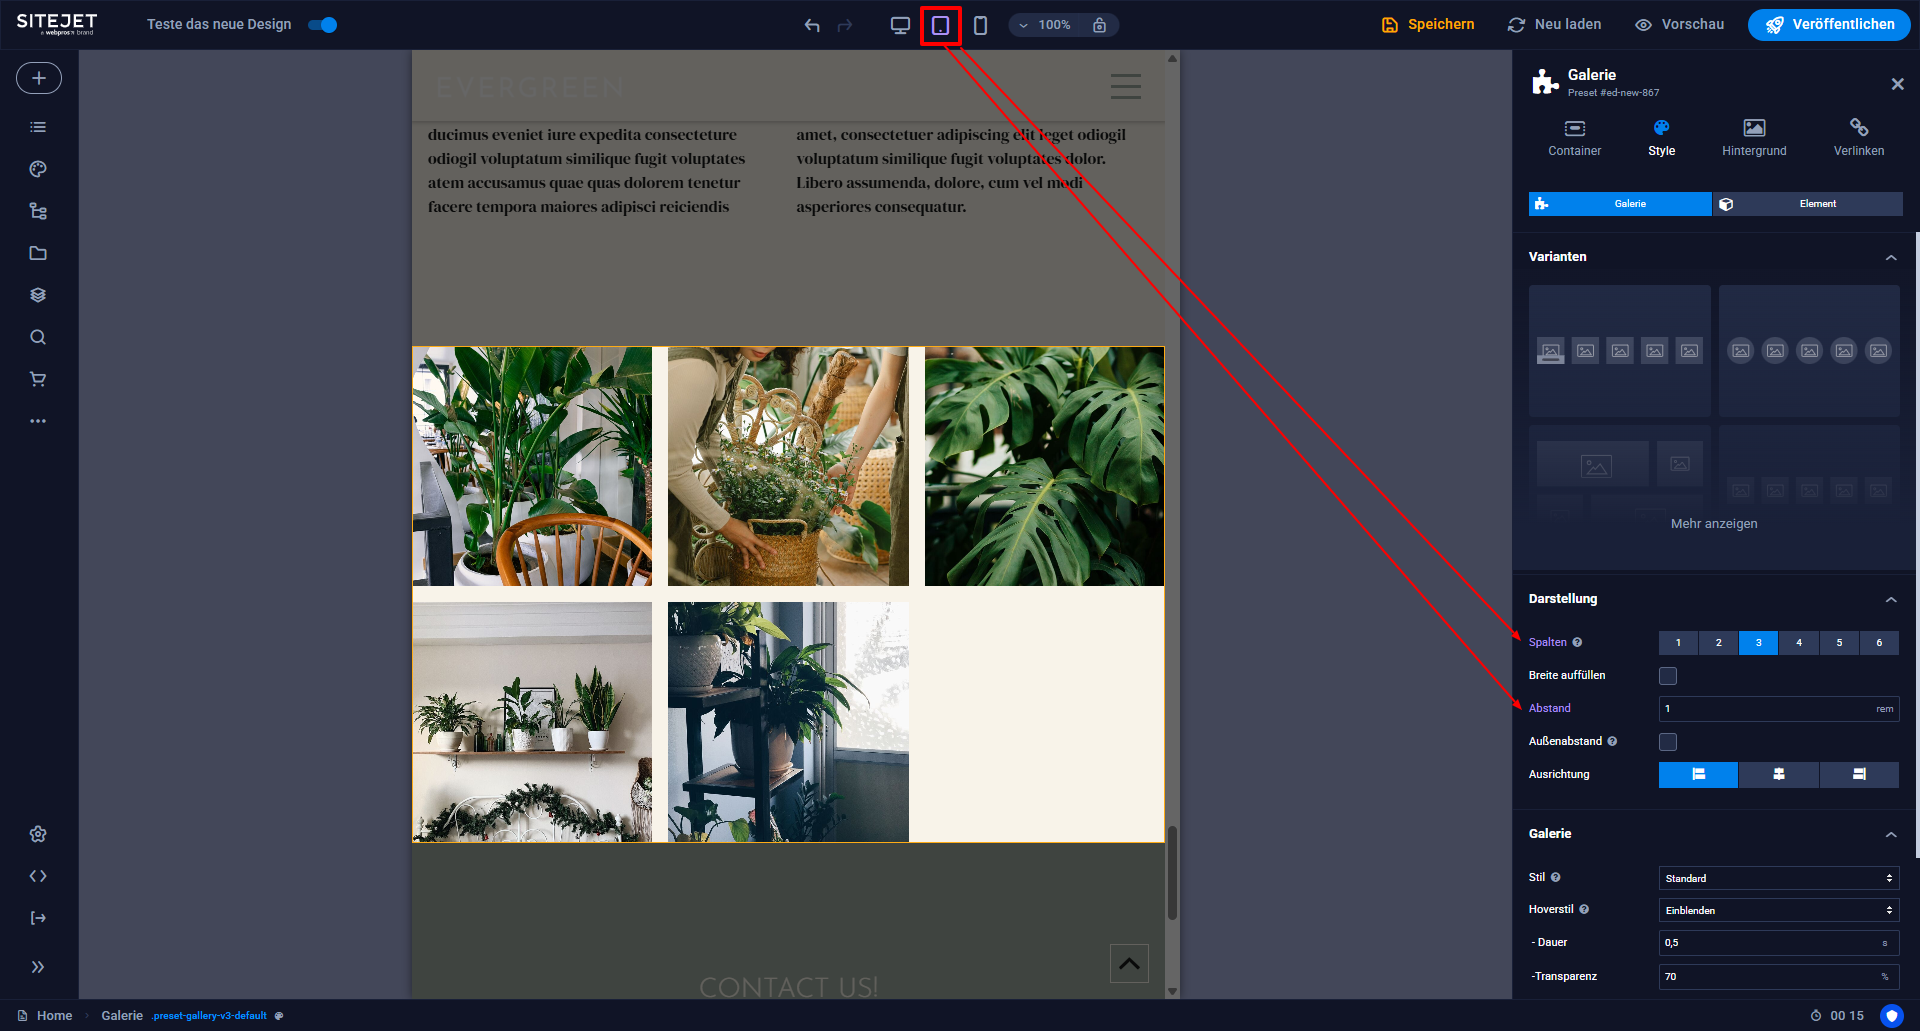Open the page structure list icon
Screen dimensions: 1920x1031
(x=38, y=127)
